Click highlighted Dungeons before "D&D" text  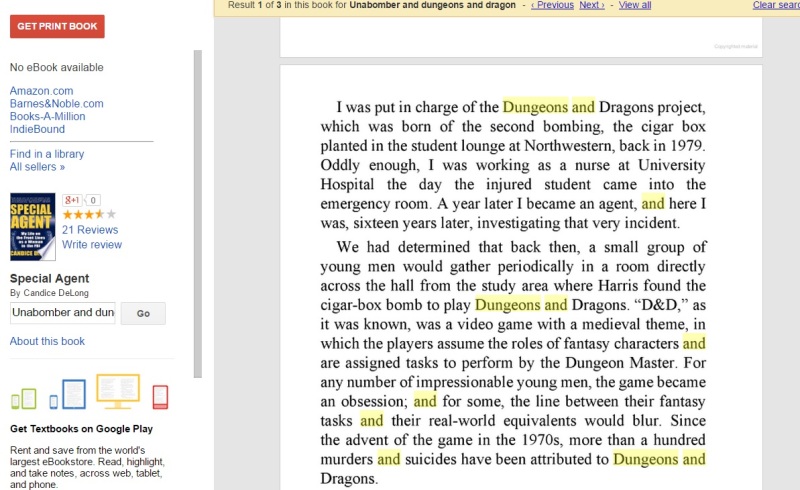[508, 305]
